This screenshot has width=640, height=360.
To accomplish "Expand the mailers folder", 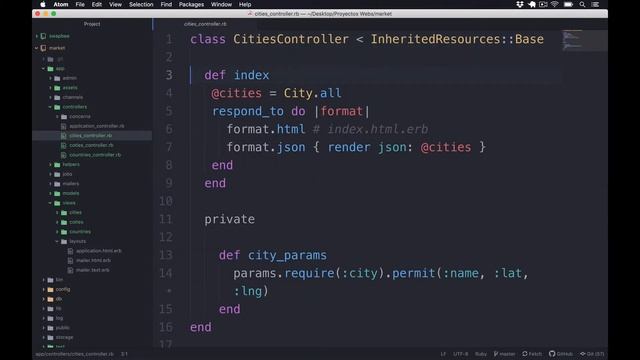I will (51, 184).
